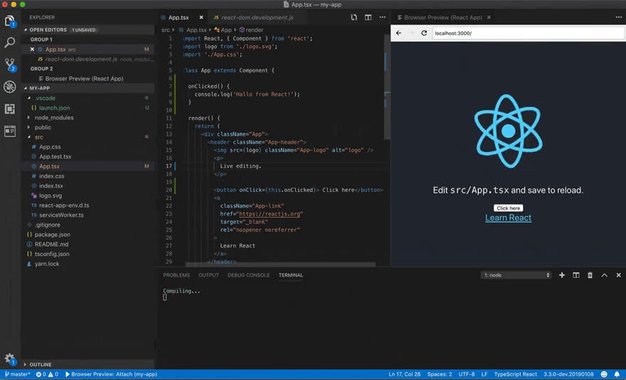This screenshot has width=626, height=380.
Task: Open the Output panel tab
Action: click(x=209, y=275)
